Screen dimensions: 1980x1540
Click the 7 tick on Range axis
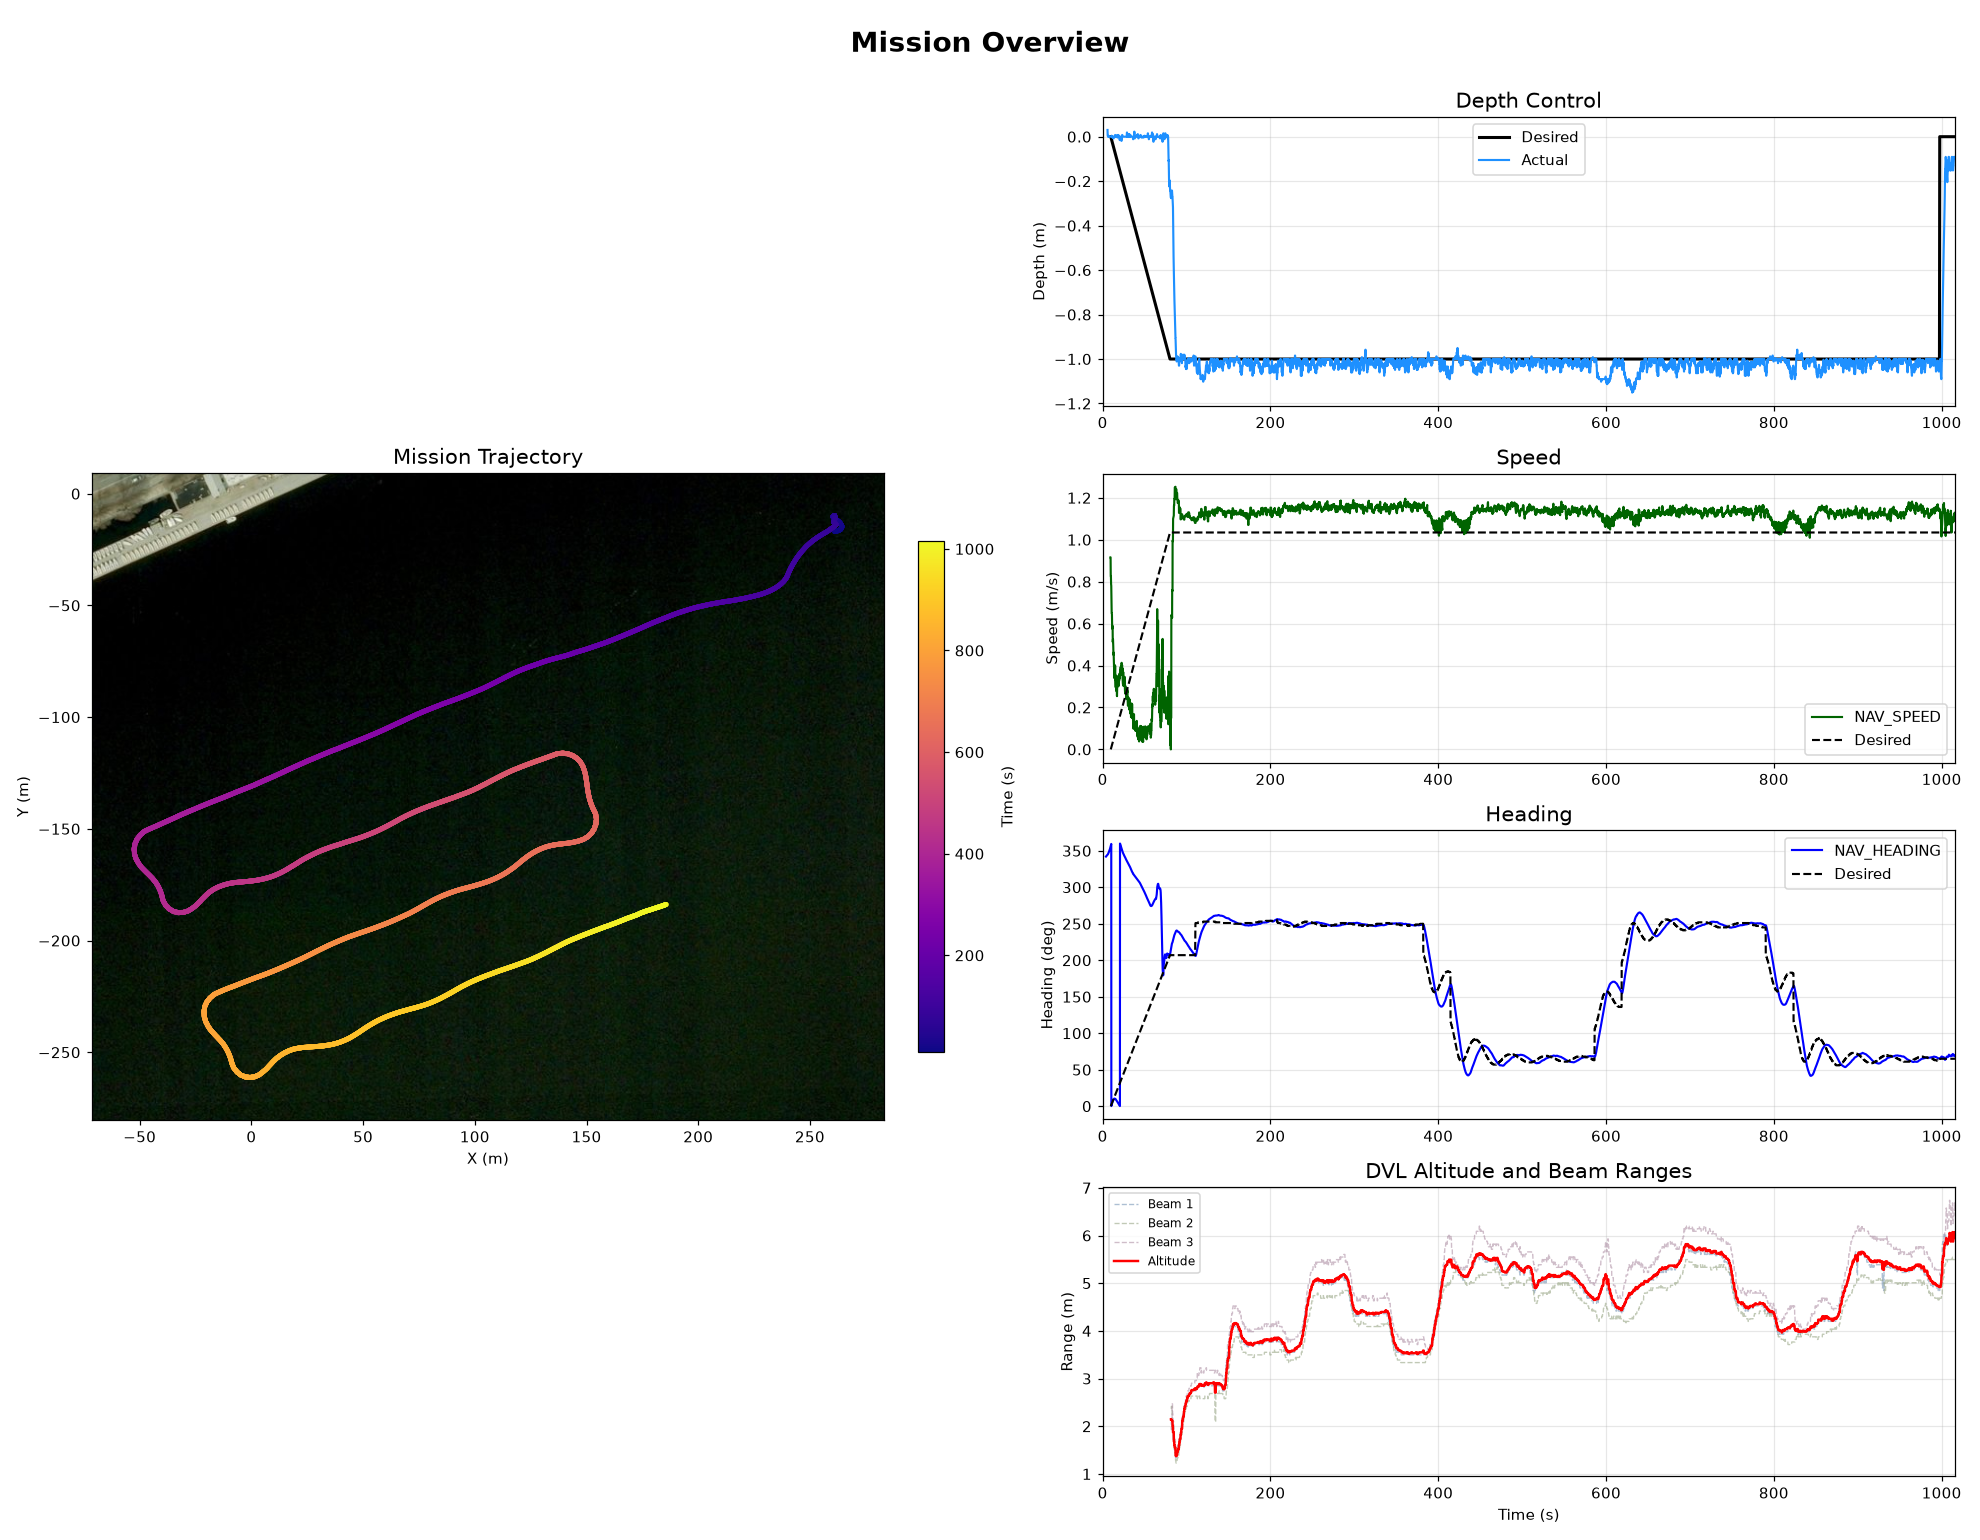[x=1087, y=1189]
